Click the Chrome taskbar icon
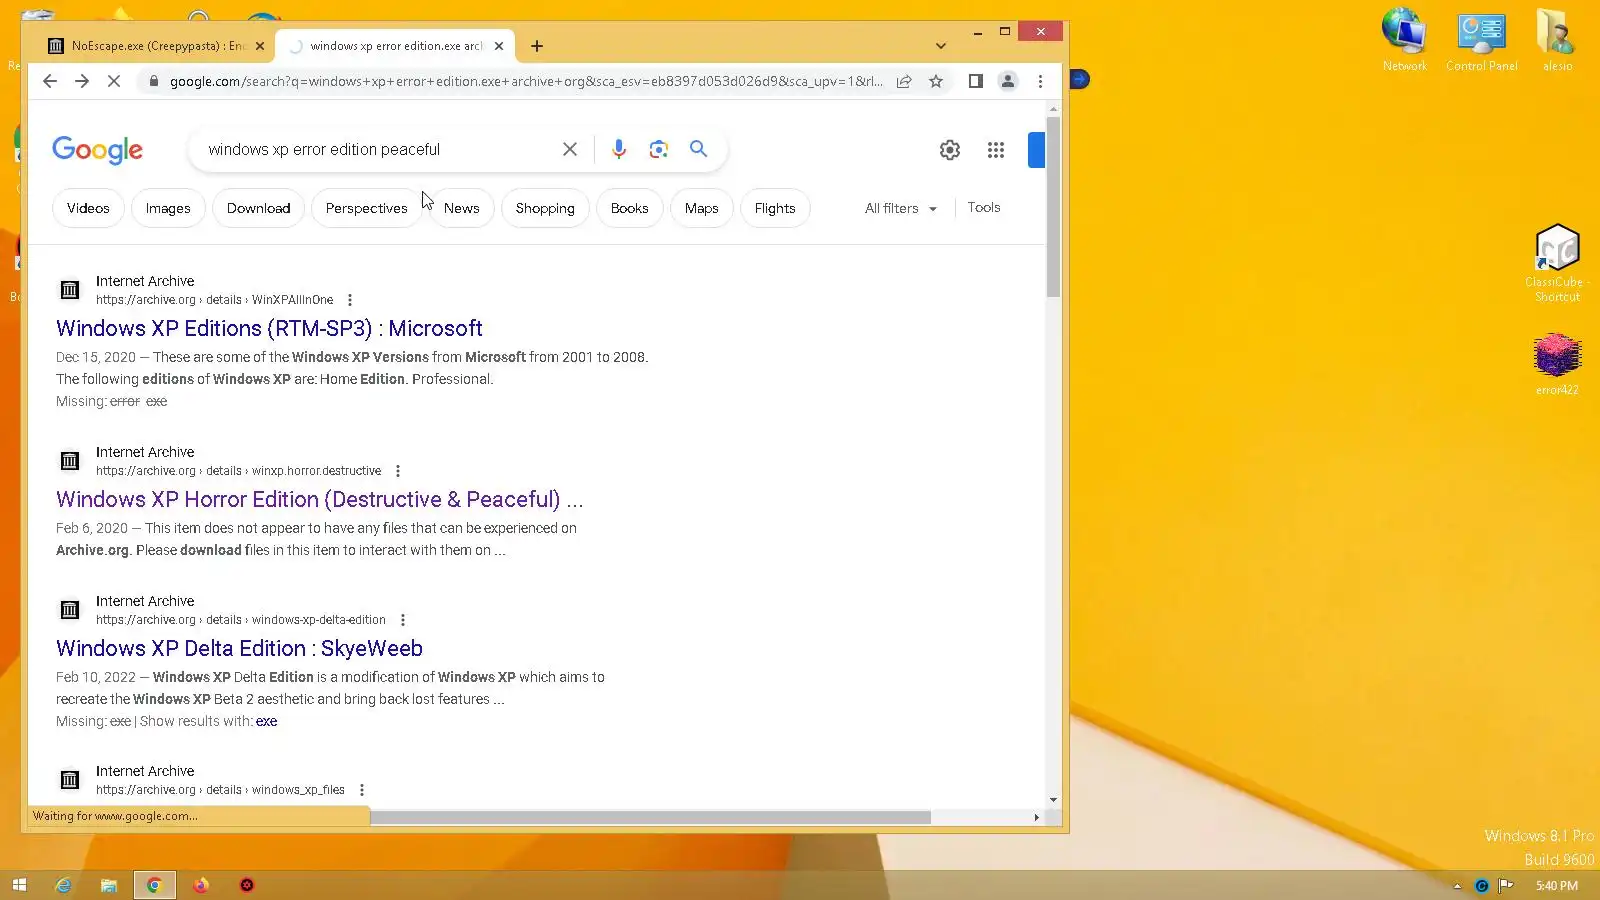The height and width of the screenshot is (900, 1600). click(x=154, y=885)
